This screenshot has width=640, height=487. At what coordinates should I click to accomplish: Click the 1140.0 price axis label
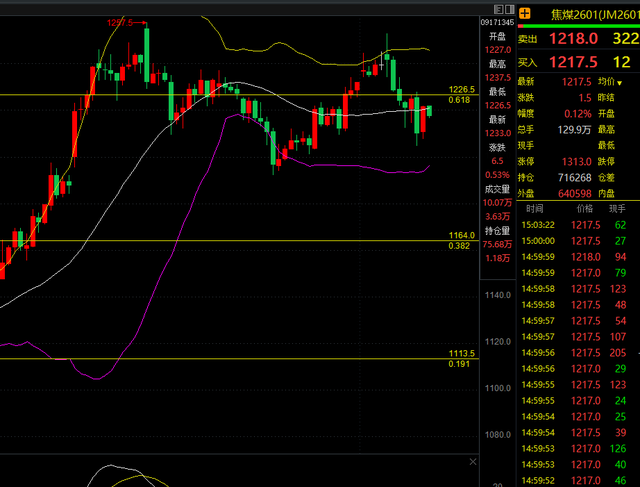tap(498, 295)
